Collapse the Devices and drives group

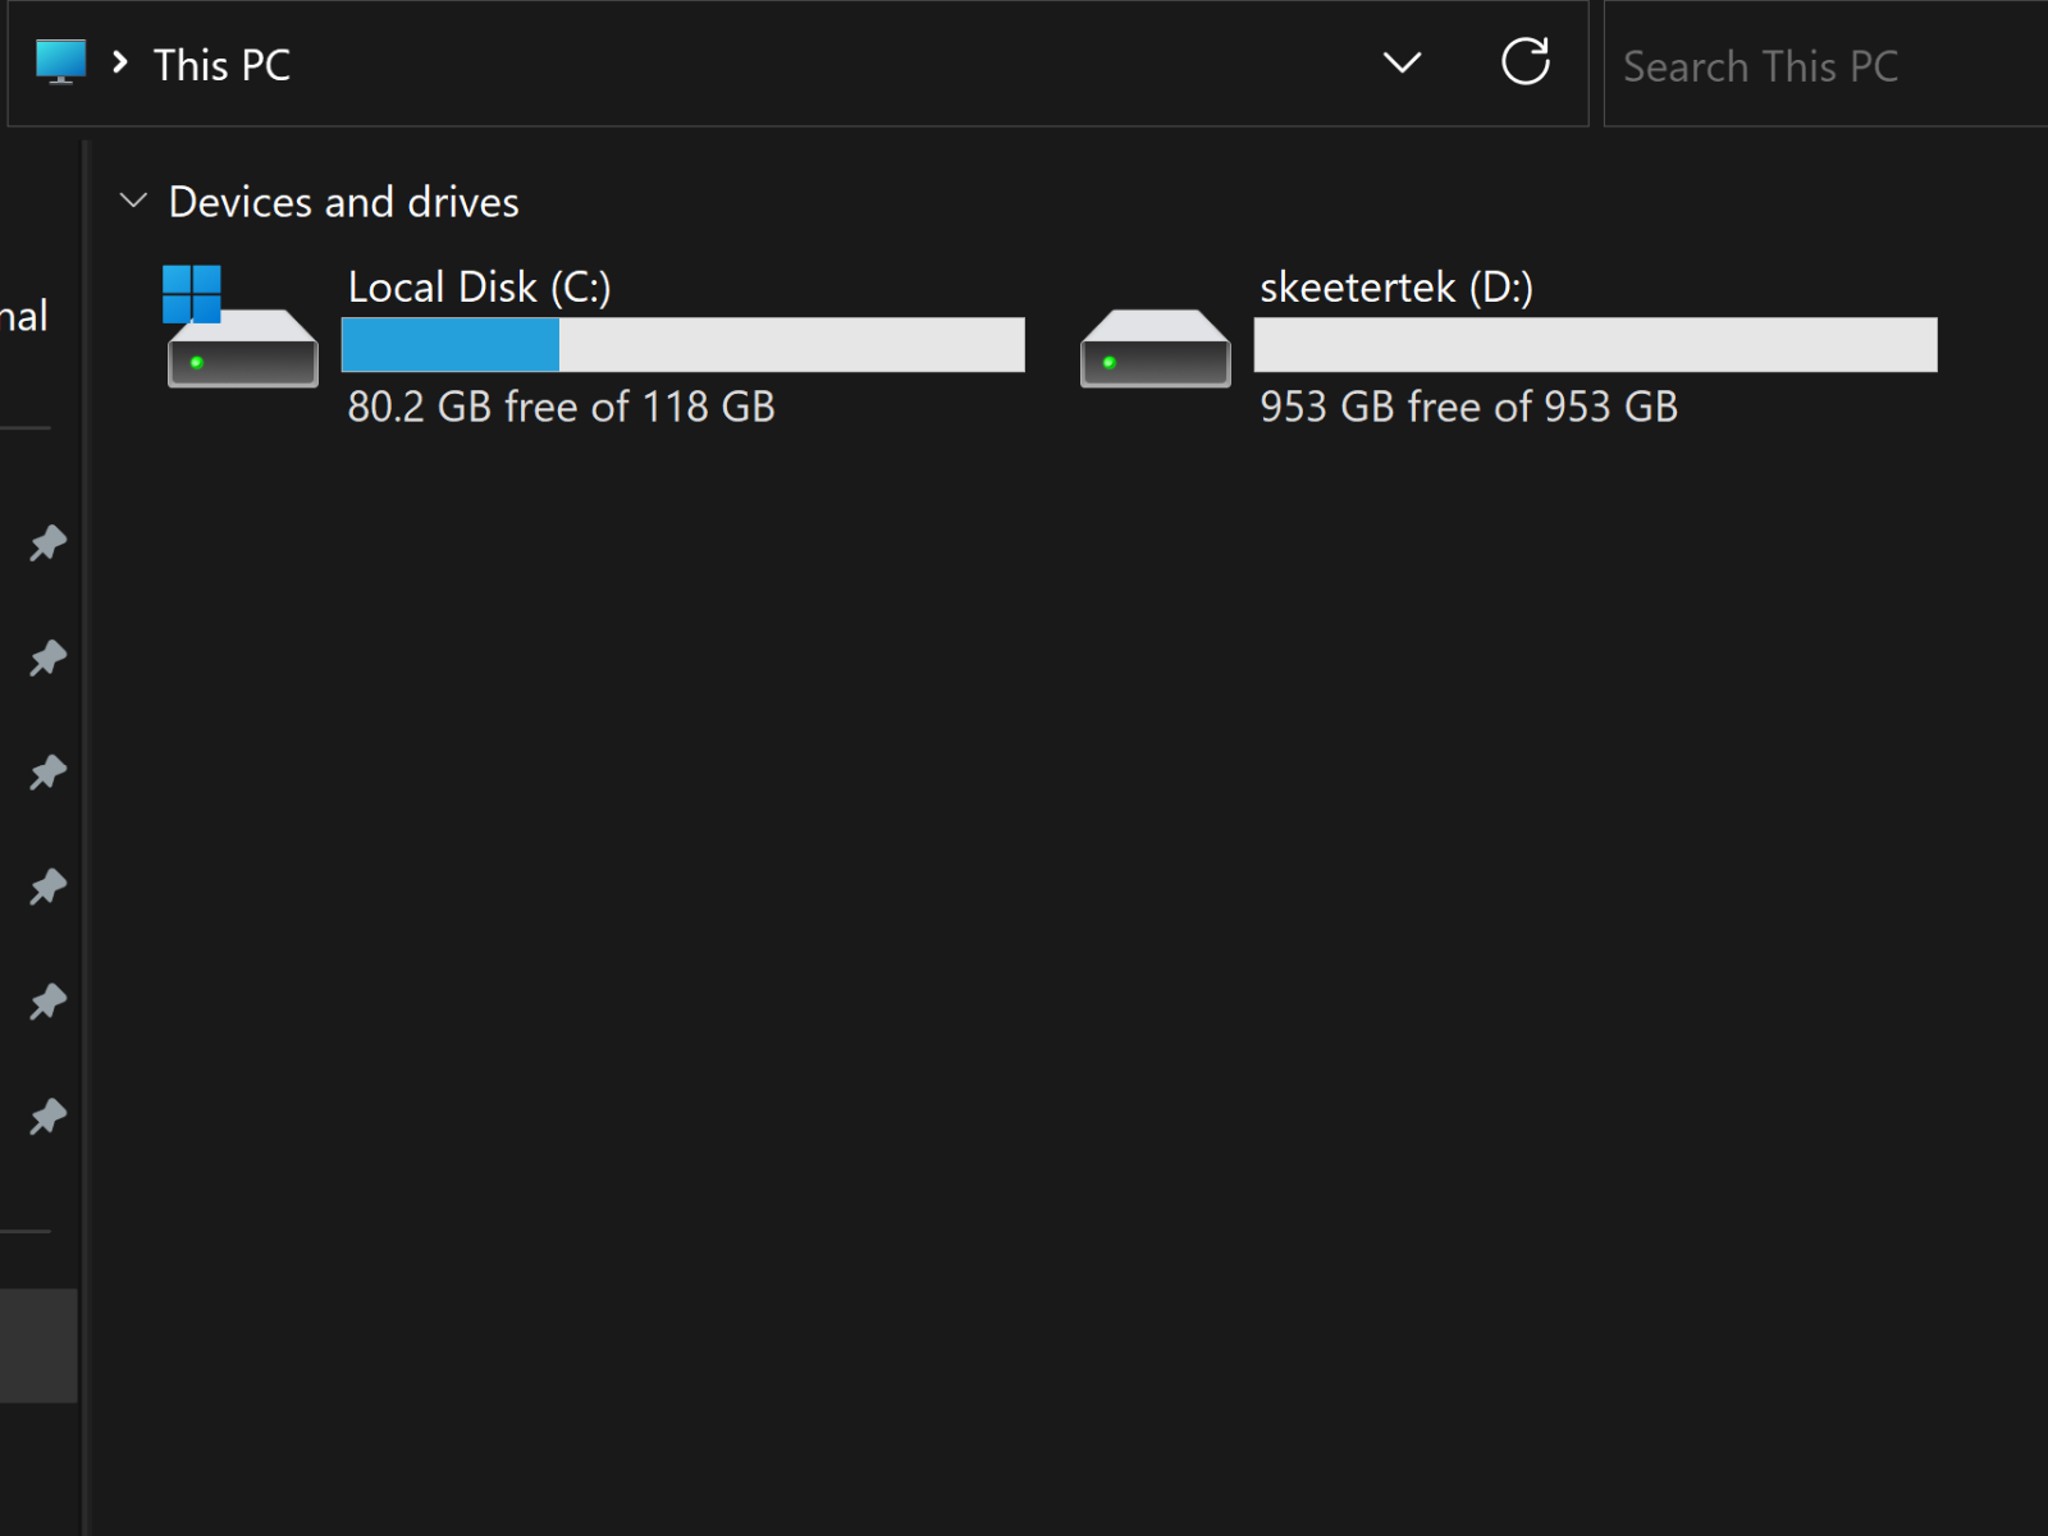pos(133,201)
